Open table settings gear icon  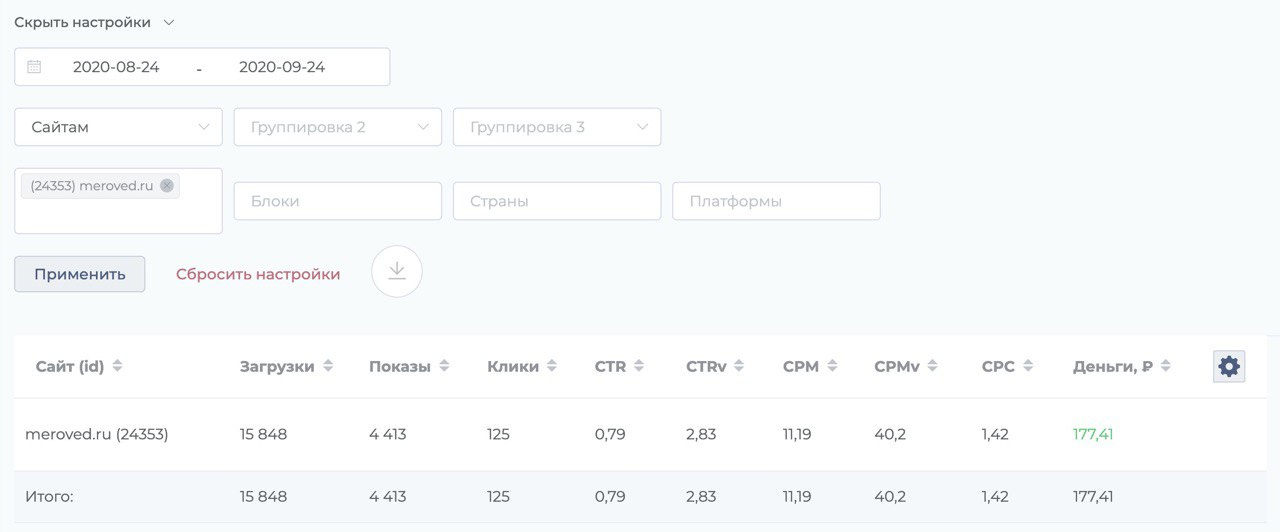pos(1229,367)
